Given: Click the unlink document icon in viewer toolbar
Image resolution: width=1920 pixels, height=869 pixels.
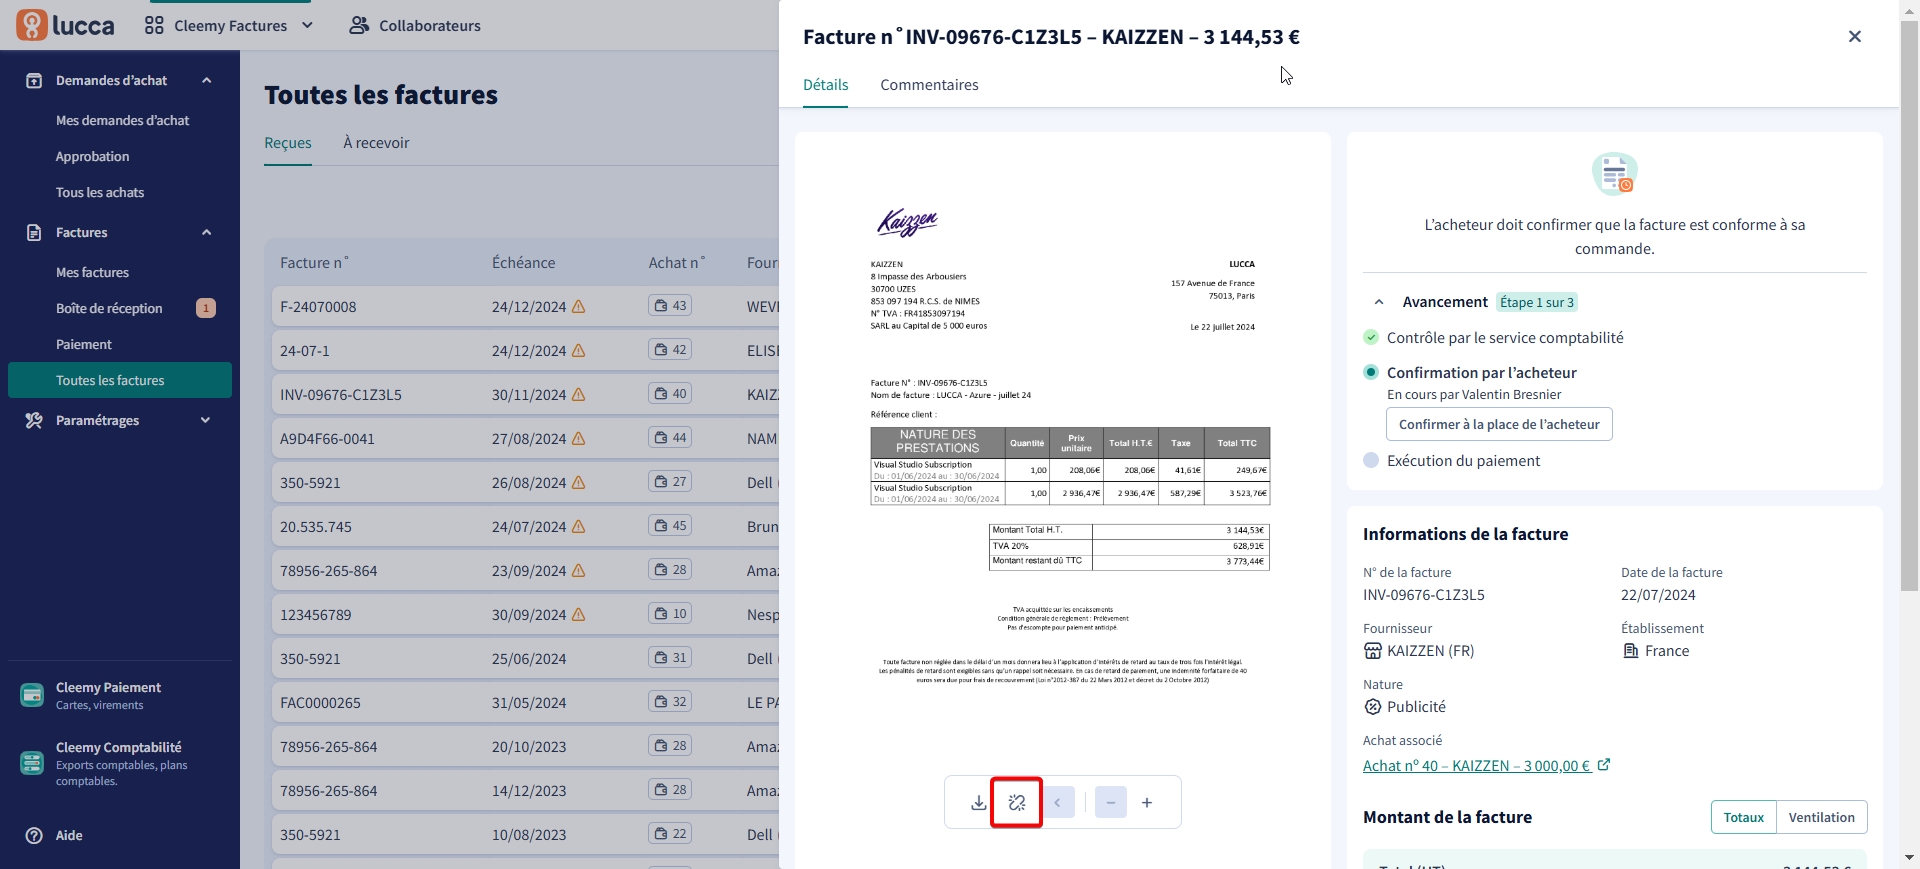Looking at the screenshot, I should (x=1017, y=802).
